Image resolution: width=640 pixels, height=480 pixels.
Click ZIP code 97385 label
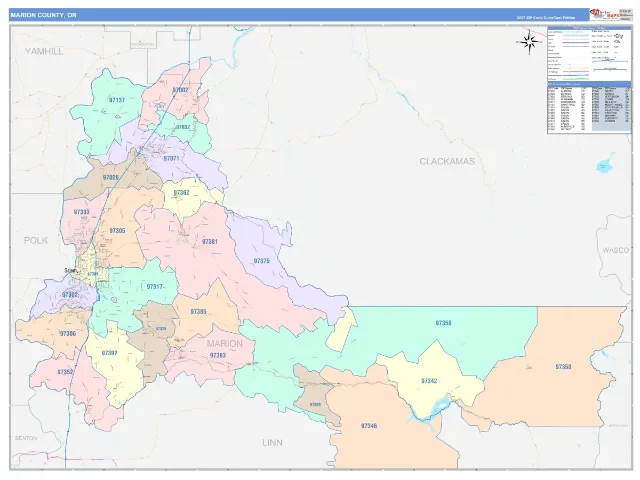[x=198, y=311]
